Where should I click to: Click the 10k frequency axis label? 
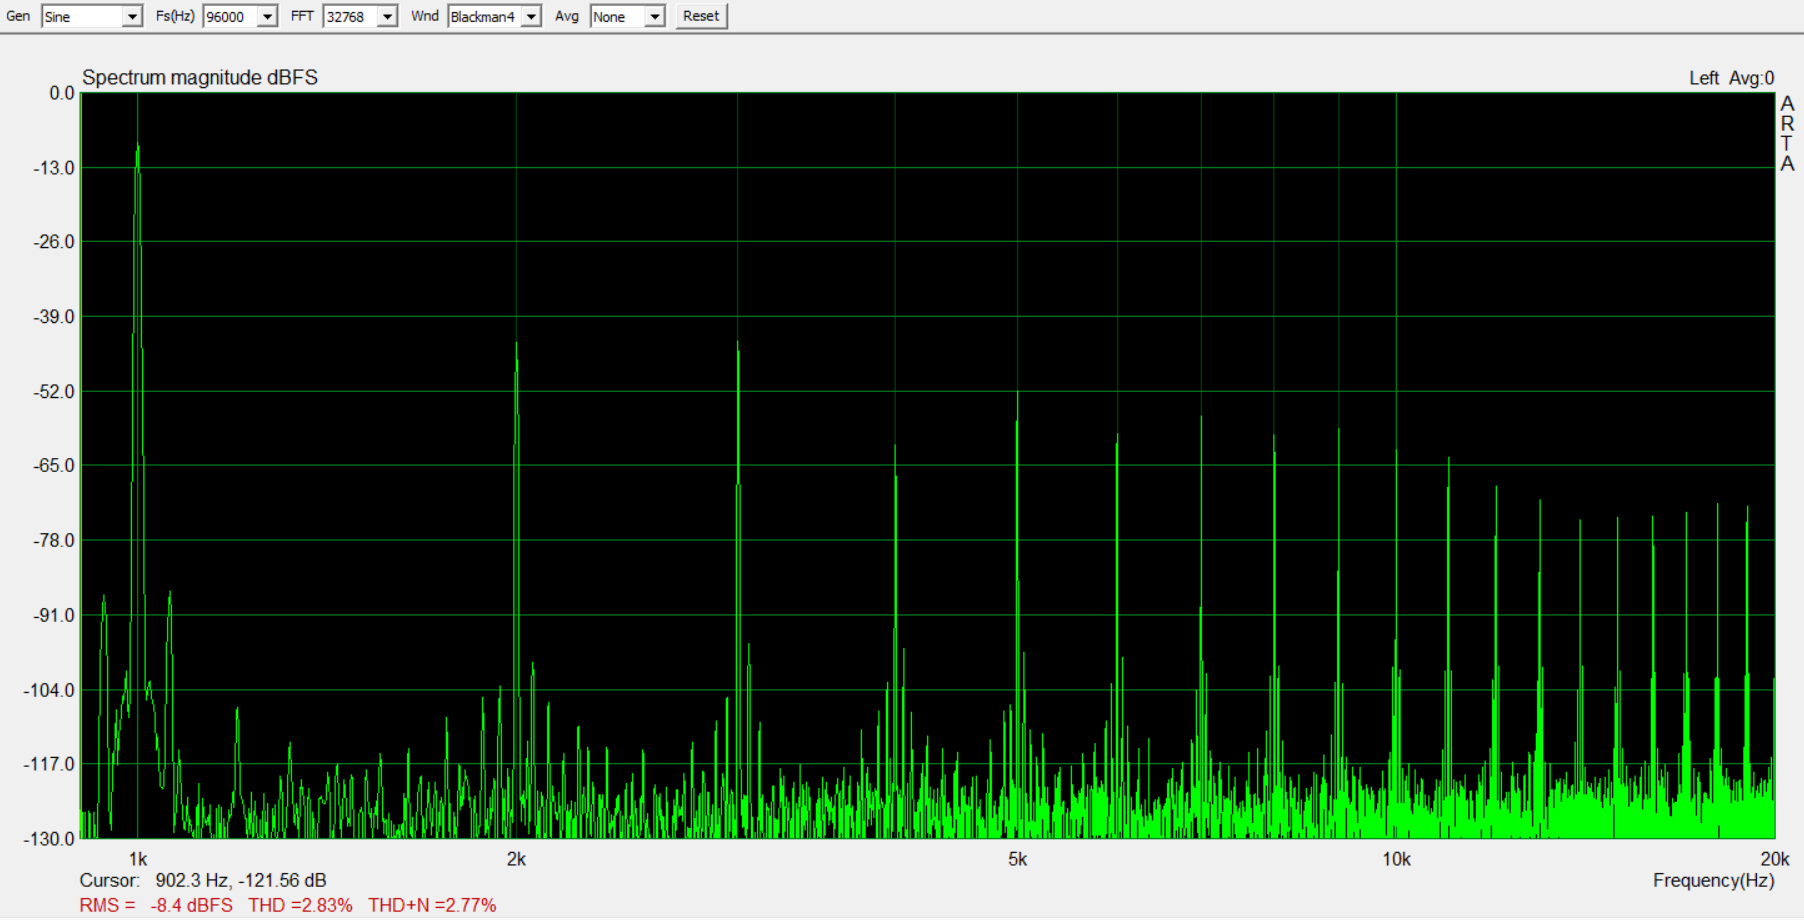click(1397, 859)
